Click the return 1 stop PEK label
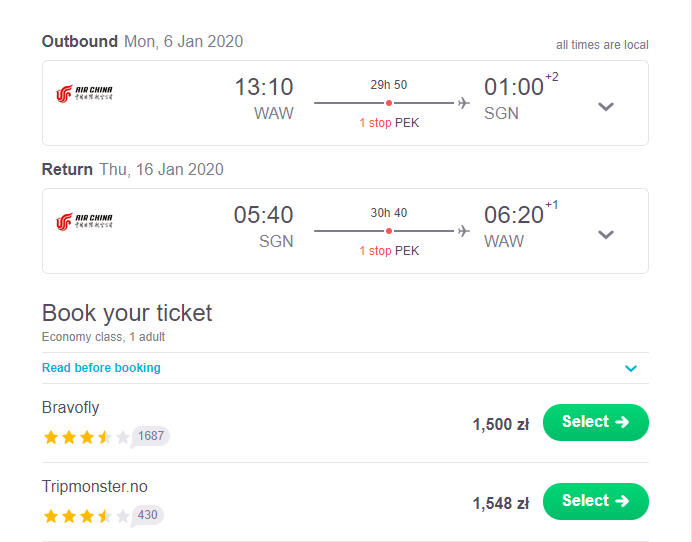Viewport: 692px width, 542px height. click(389, 251)
